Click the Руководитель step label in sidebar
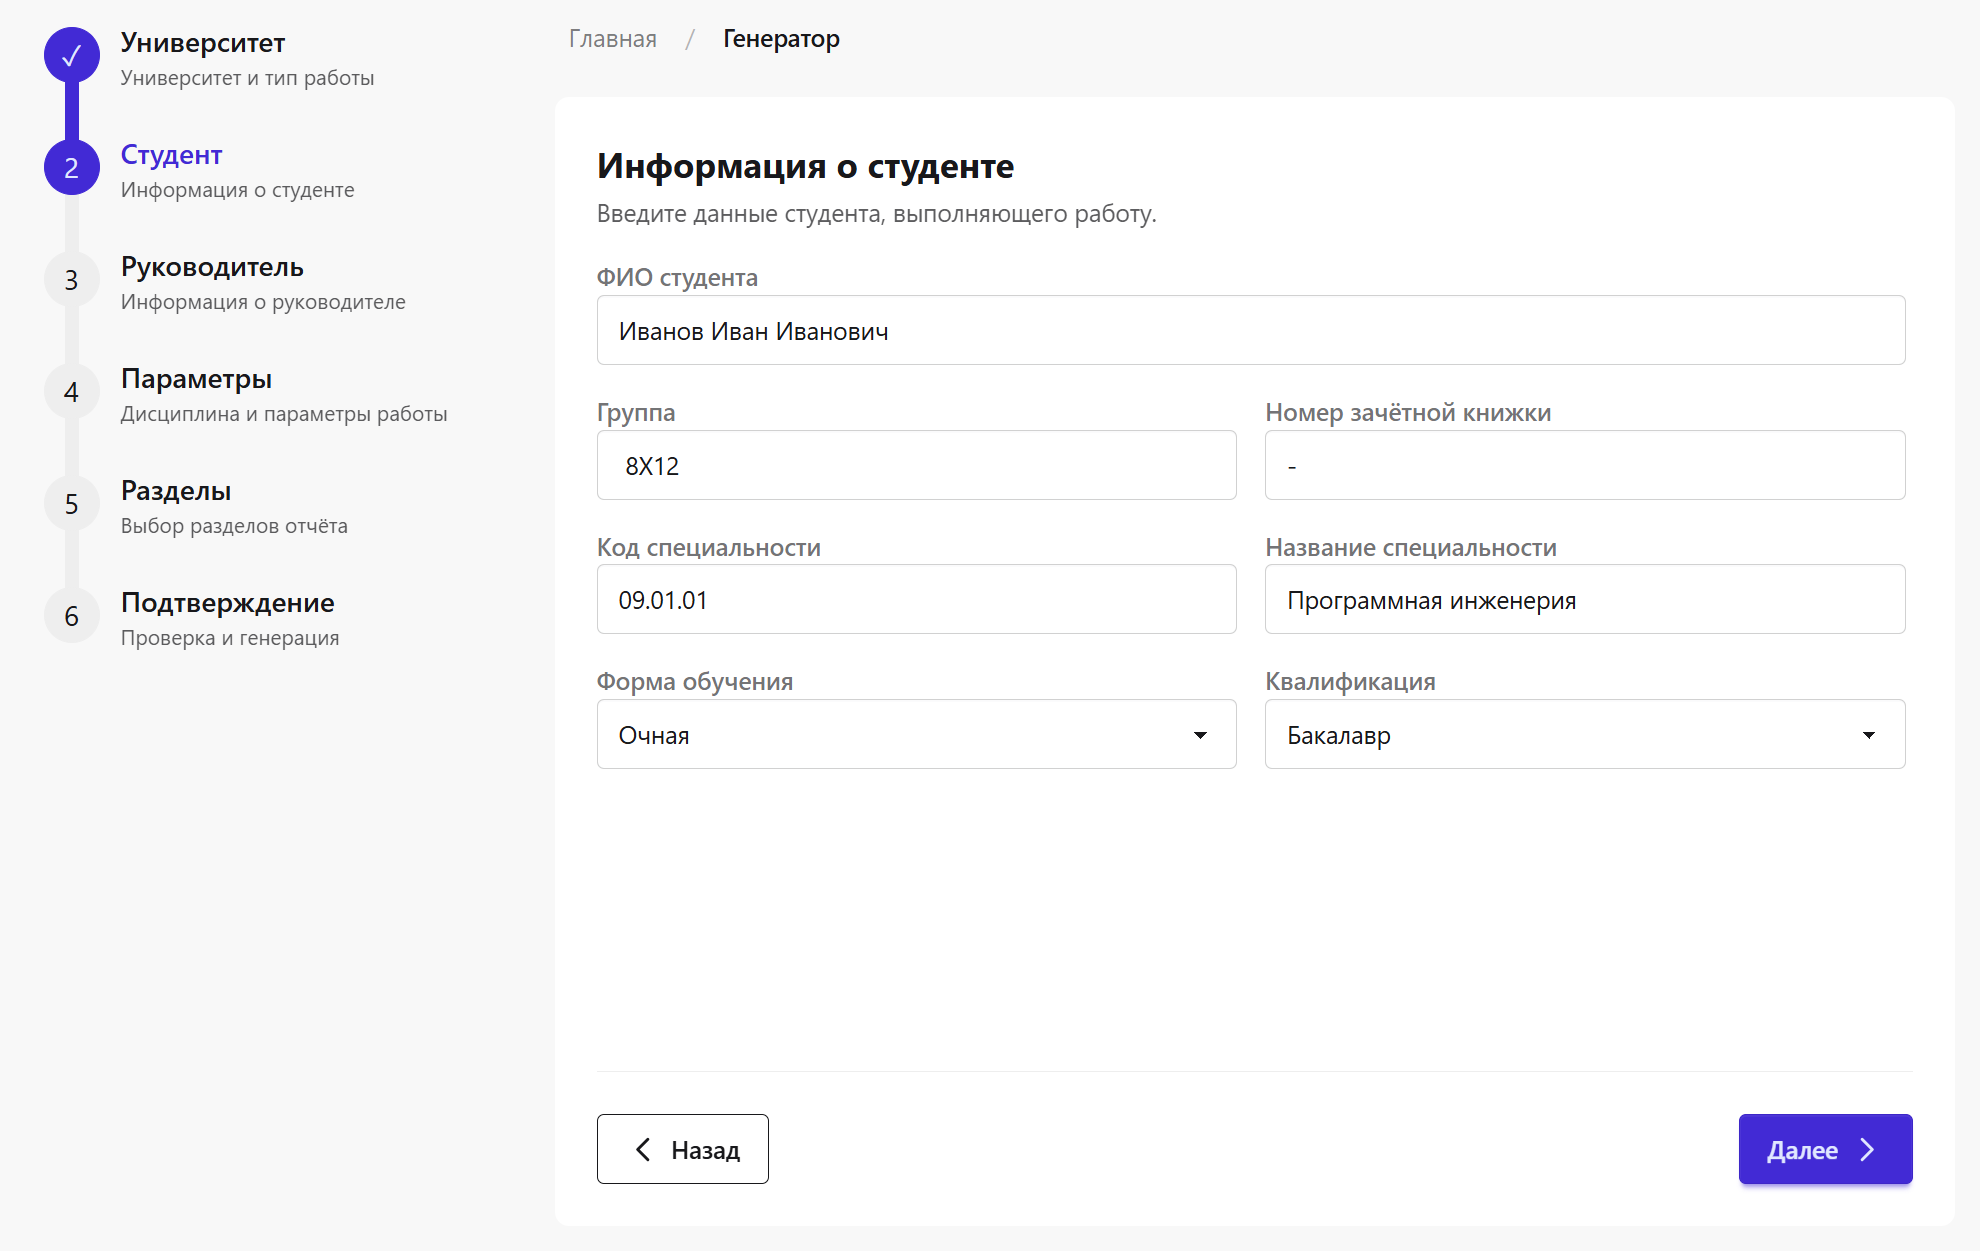This screenshot has width=1980, height=1251. tap(211, 267)
